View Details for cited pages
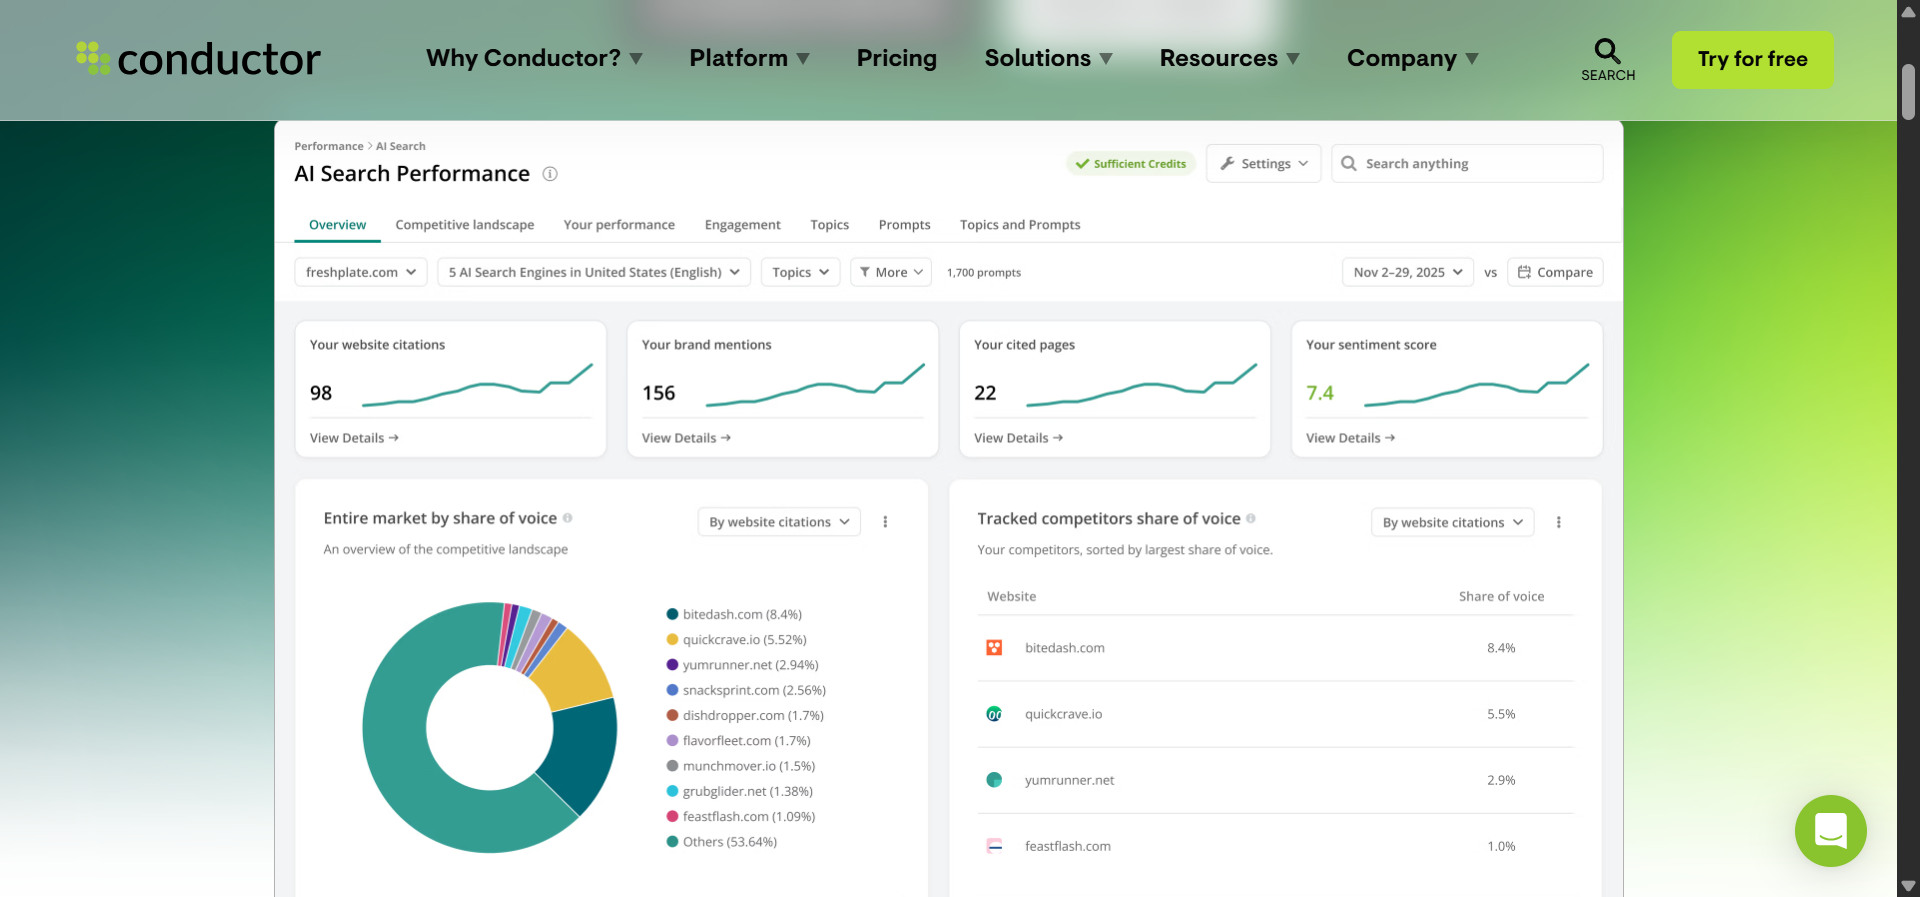Screen dimensions: 1920x897 (x=1018, y=438)
